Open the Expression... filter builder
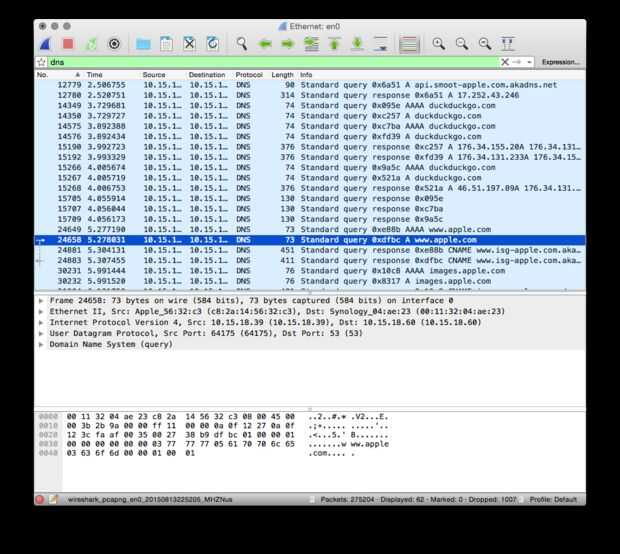Screen dimensions: 620x554 point(560,62)
